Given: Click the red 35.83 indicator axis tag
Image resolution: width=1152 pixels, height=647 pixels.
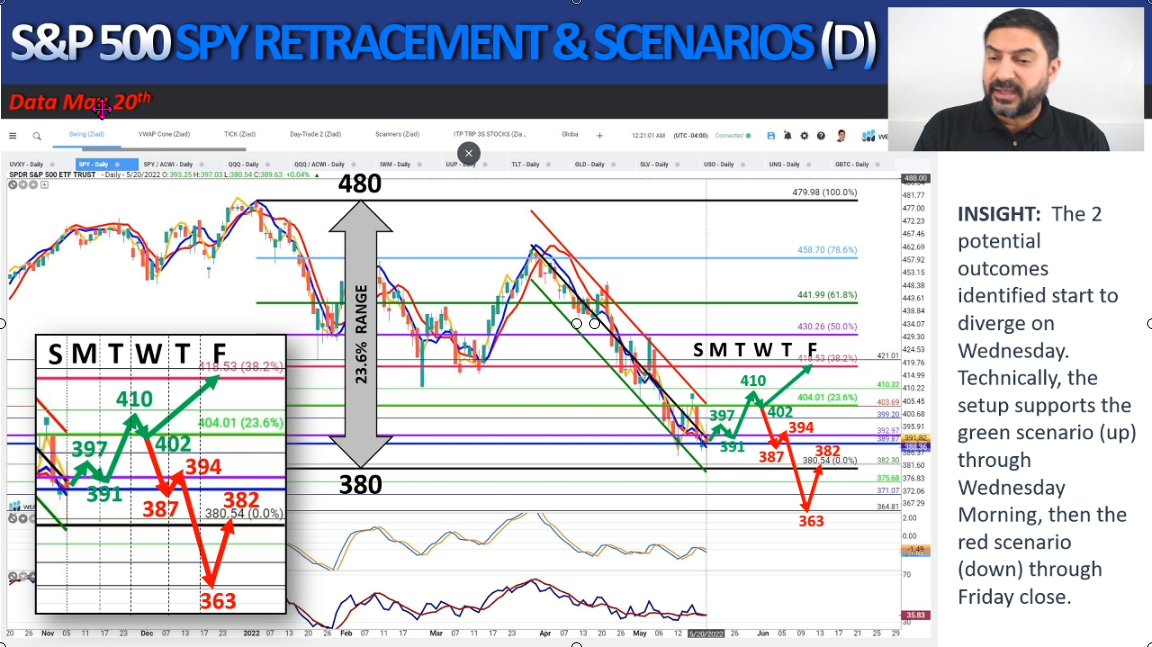Looking at the screenshot, I should click(915, 615).
